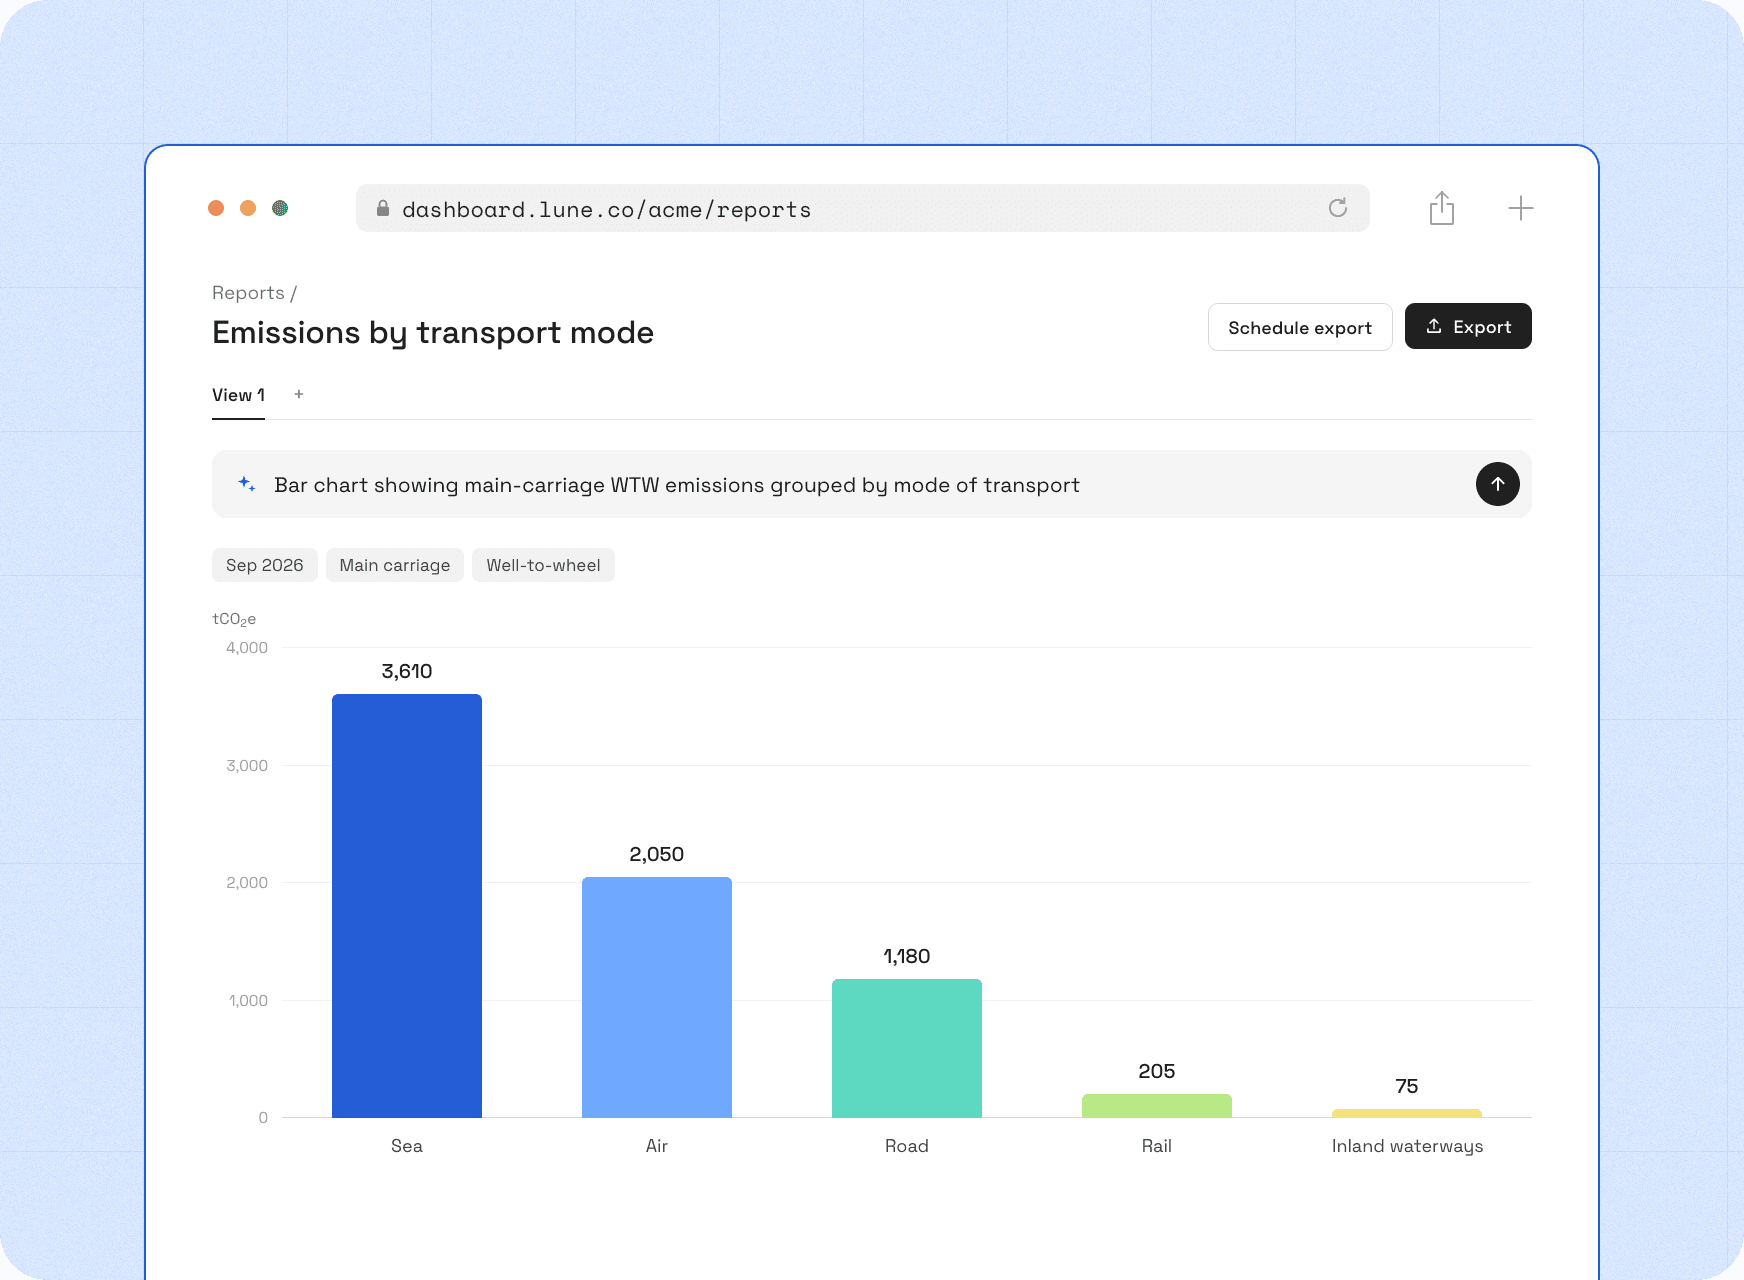Click the 2,050 value label
The image size is (1744, 1280).
[x=657, y=854]
